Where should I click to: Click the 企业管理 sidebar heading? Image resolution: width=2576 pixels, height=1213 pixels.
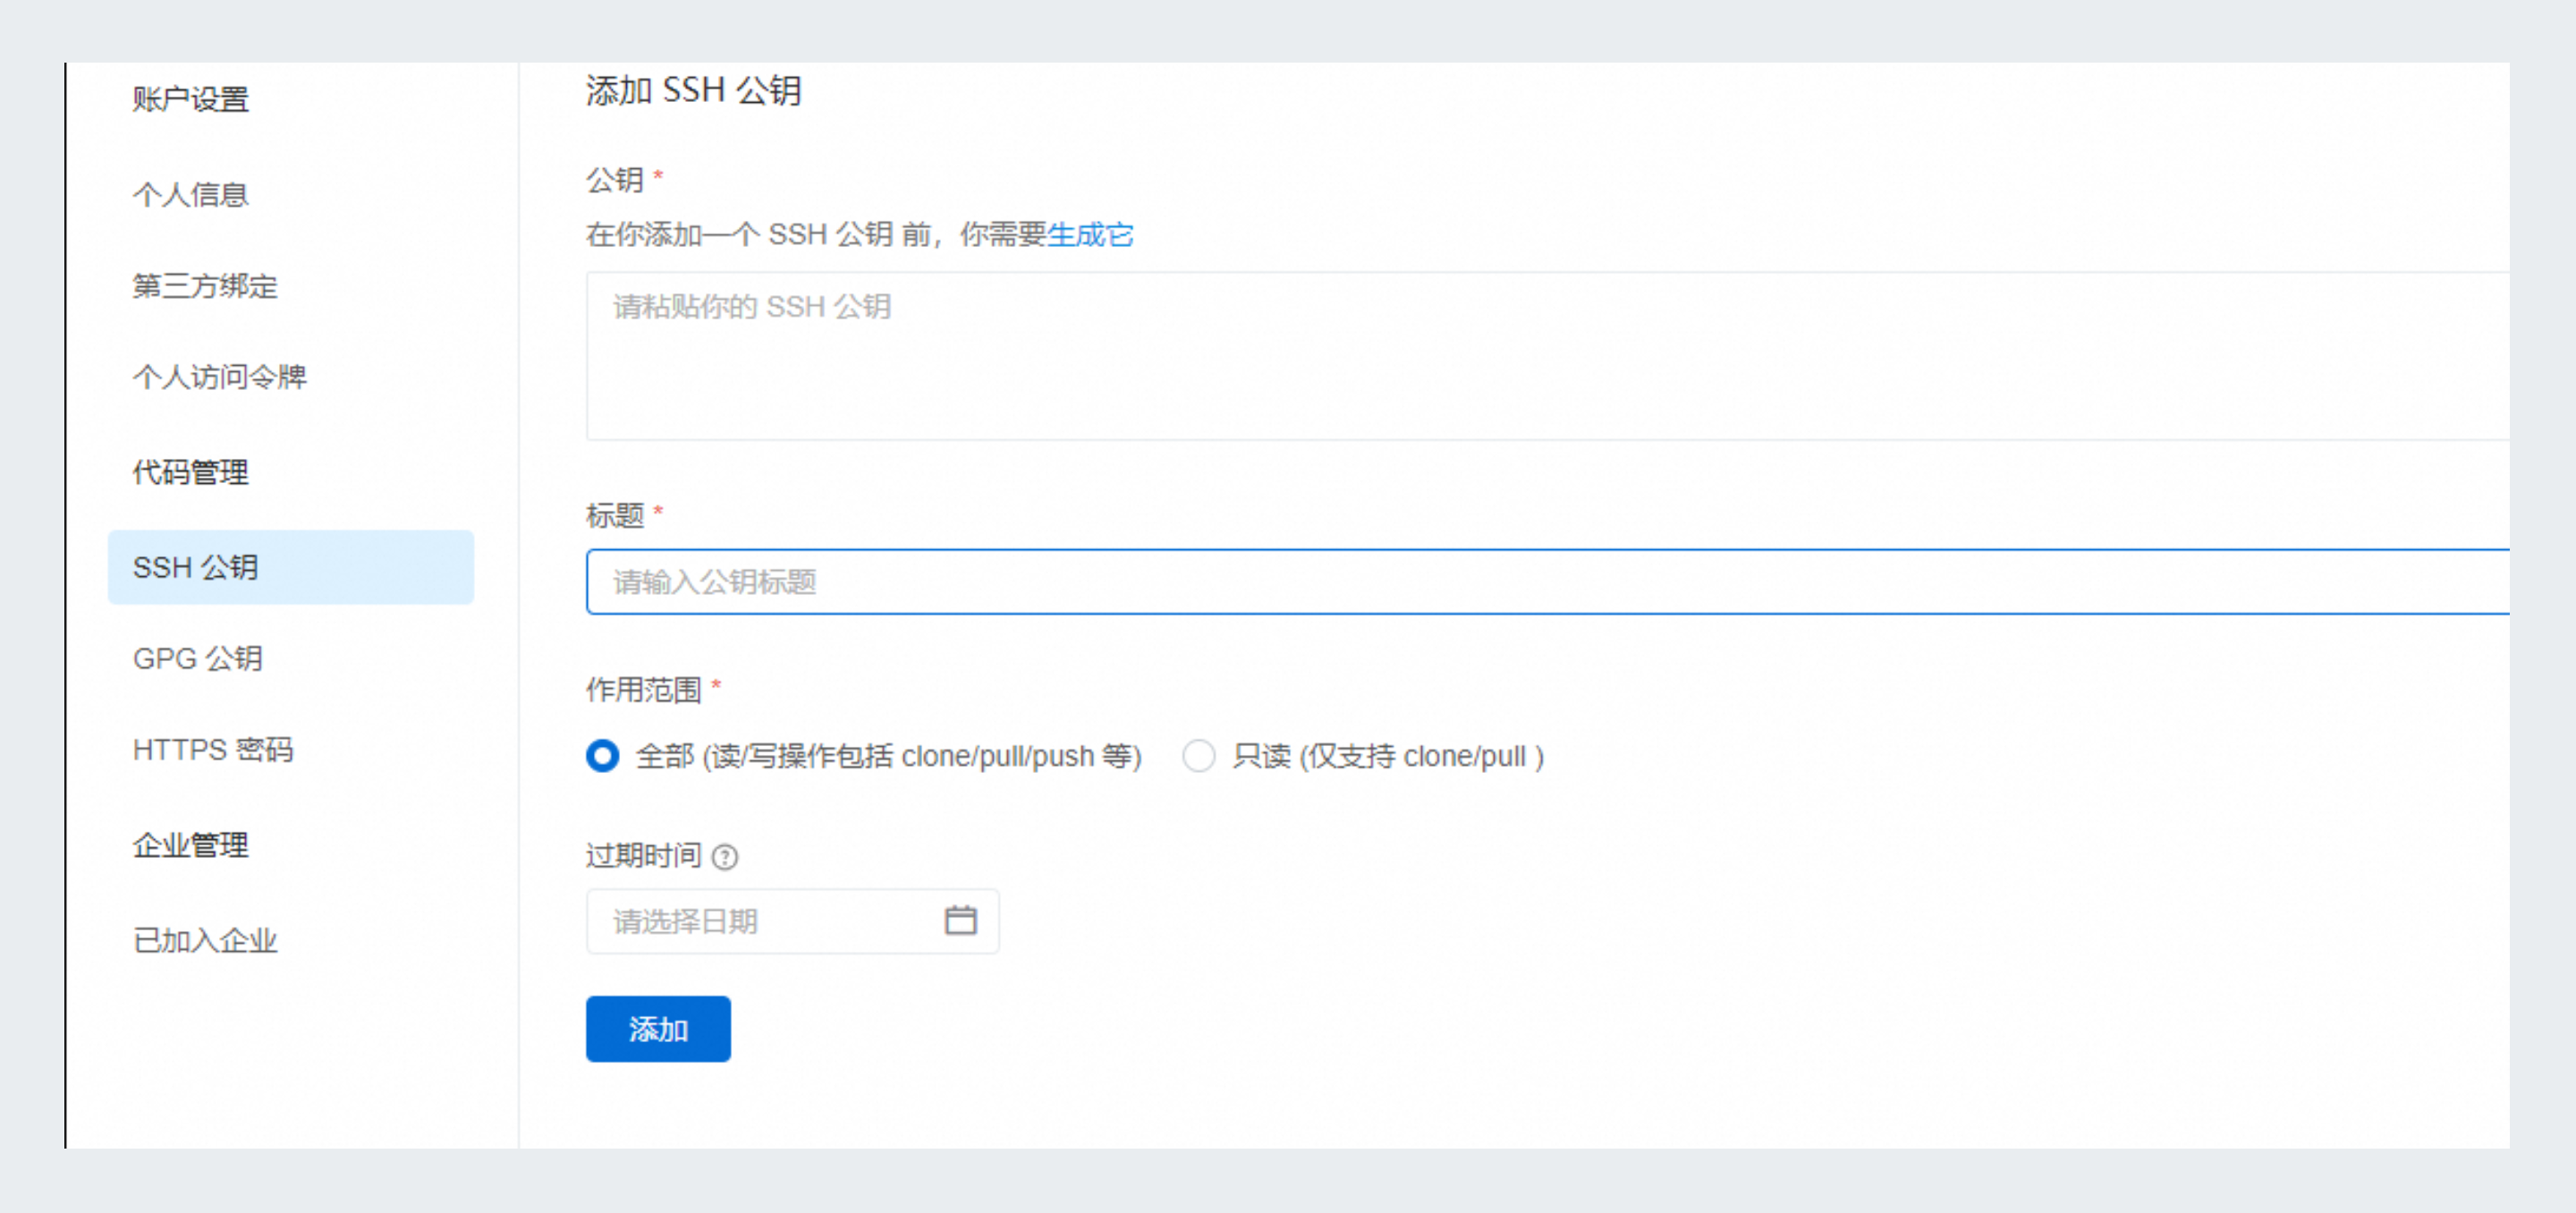point(190,845)
